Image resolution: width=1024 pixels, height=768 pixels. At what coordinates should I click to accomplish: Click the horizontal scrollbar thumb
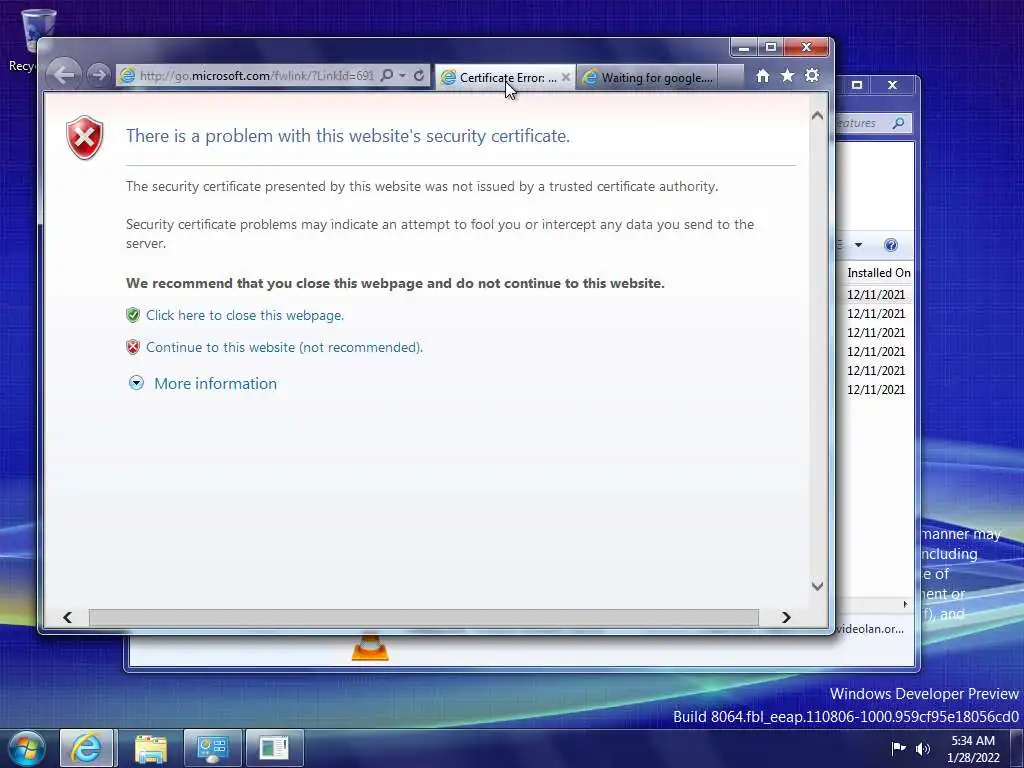click(x=424, y=617)
